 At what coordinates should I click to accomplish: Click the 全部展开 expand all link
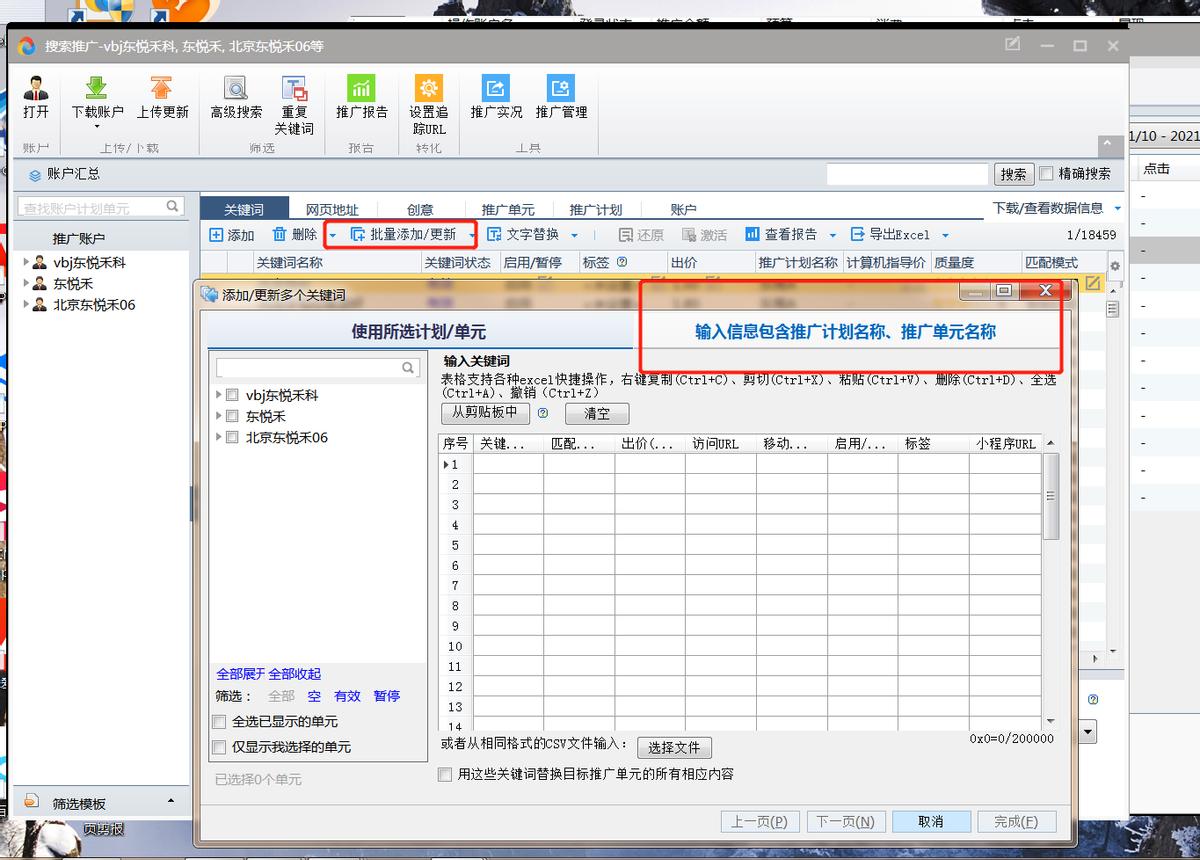[x=238, y=674]
